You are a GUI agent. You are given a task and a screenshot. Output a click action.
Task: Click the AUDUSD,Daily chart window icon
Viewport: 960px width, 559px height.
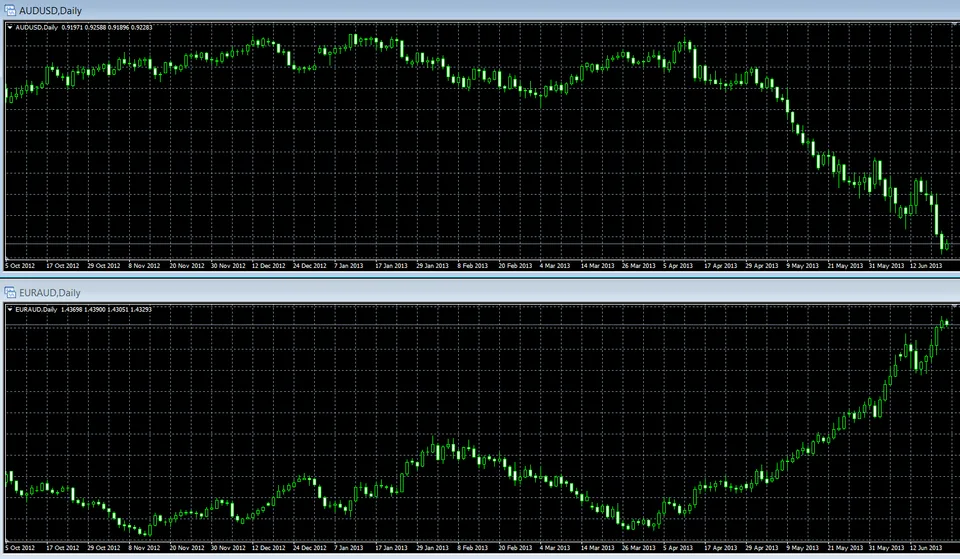pos(10,10)
